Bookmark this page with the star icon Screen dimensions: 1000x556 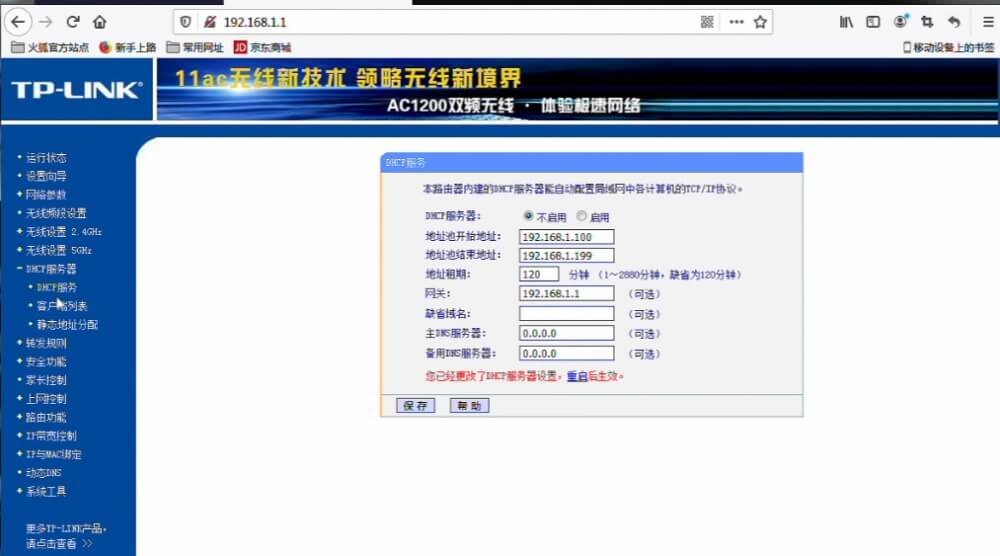point(760,21)
